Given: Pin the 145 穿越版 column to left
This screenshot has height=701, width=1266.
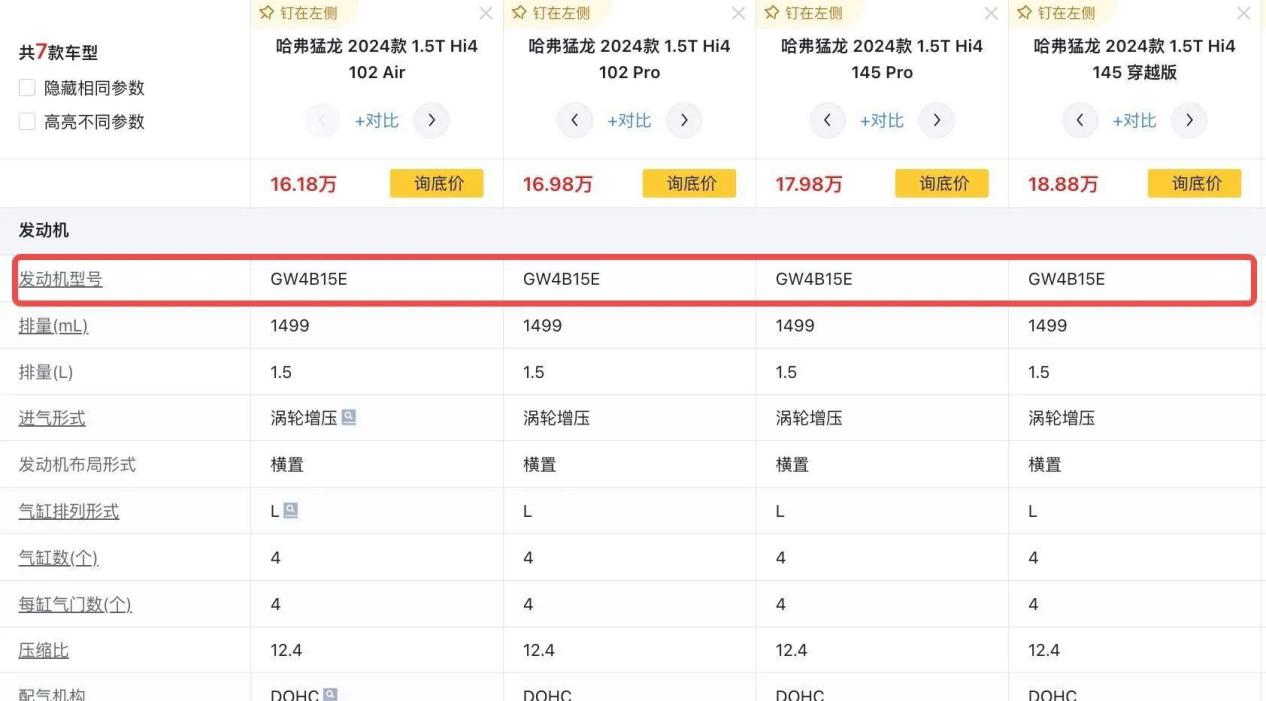Looking at the screenshot, I should 1056,13.
